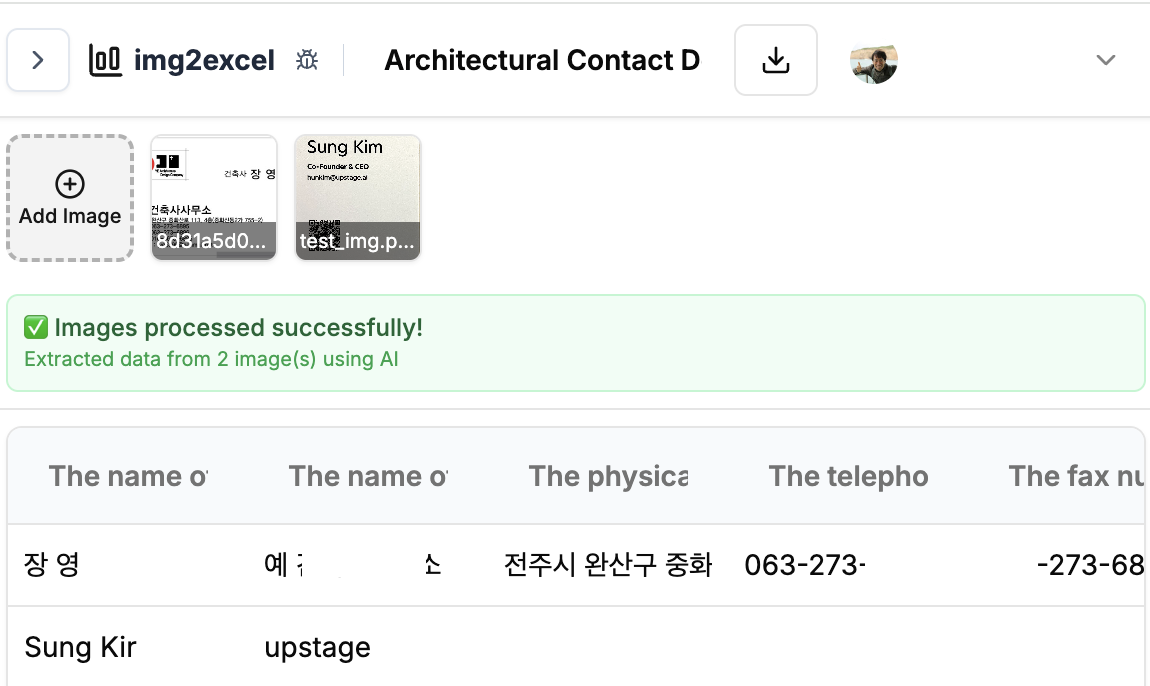1150x686 pixels.
Task: Open the user account dropdown chevron
Action: pos(1105,60)
